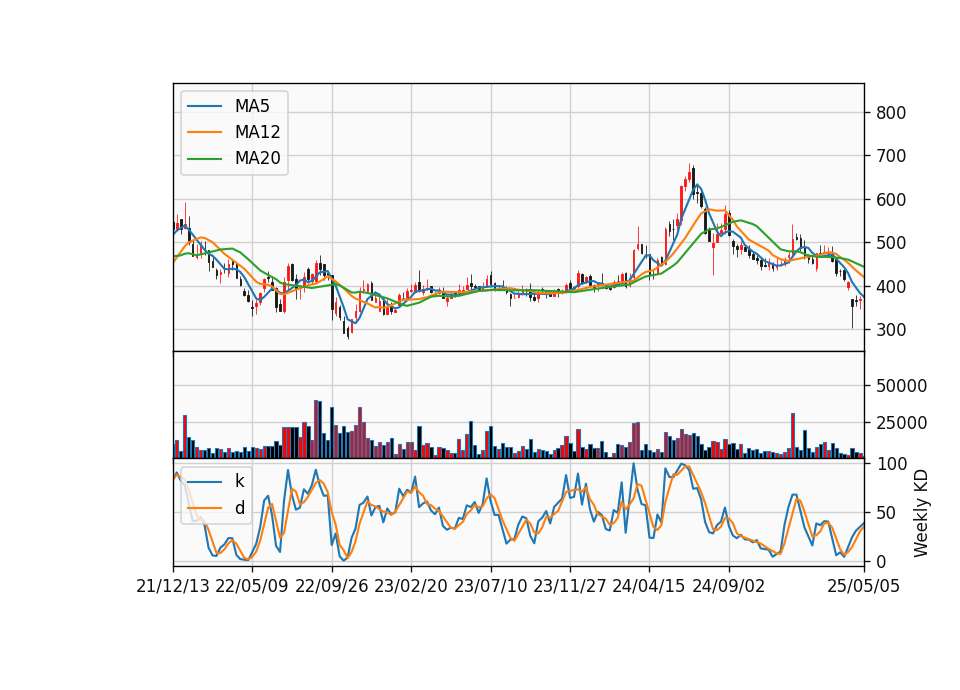This screenshot has height=690, width=960.
Task: Click the MA20 legend label
Action: [x=257, y=159]
